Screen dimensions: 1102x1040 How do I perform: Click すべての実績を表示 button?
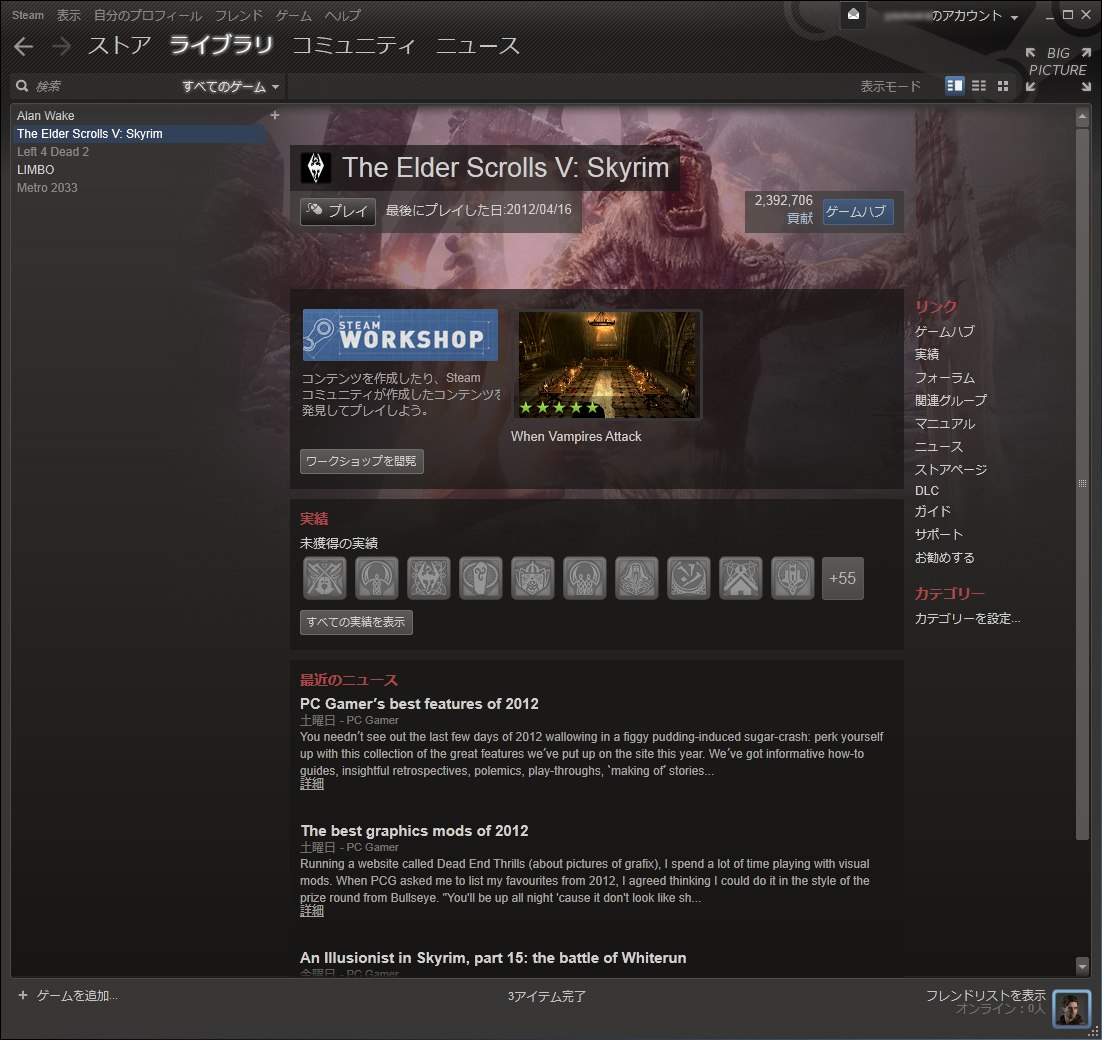click(356, 622)
